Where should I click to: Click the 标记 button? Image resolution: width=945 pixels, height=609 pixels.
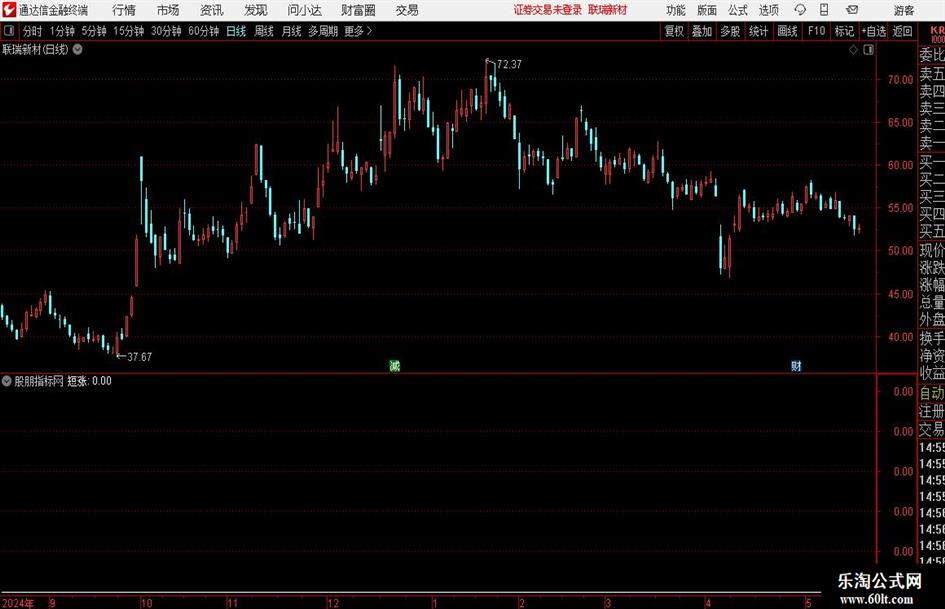pyautogui.click(x=844, y=31)
